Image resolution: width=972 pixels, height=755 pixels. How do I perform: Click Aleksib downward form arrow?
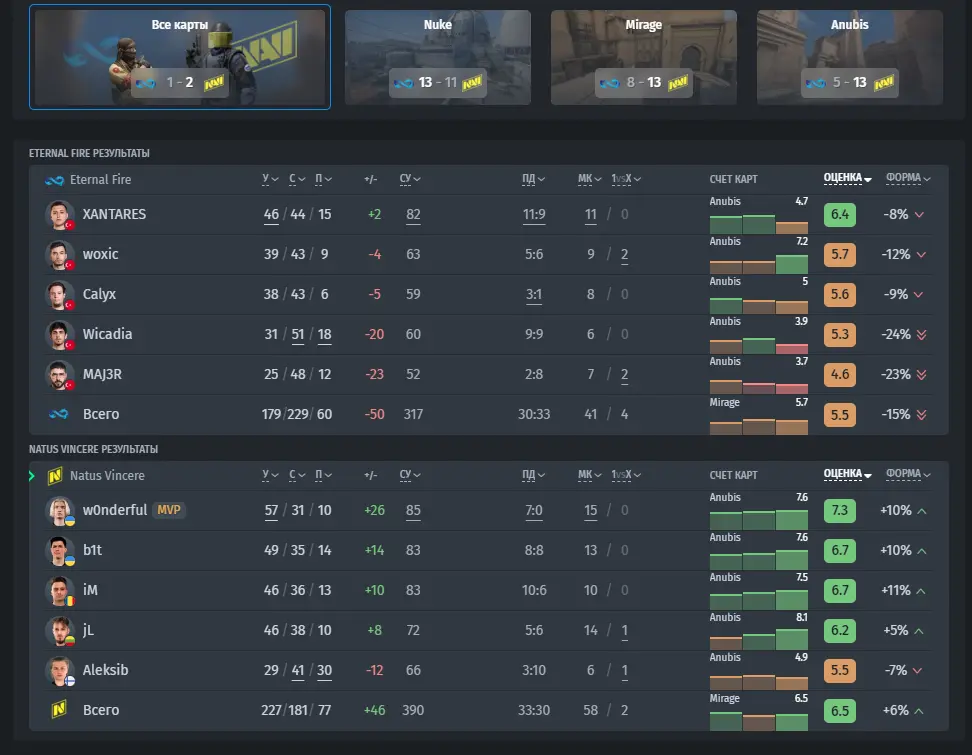coord(917,671)
